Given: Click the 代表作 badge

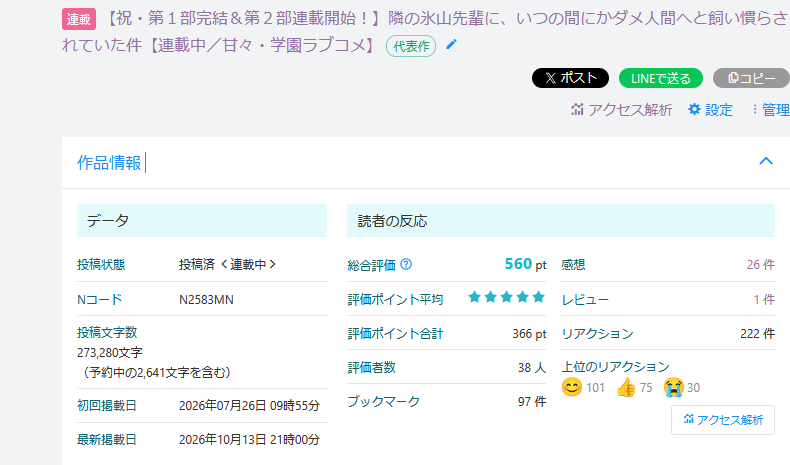Looking at the screenshot, I should 411,46.
